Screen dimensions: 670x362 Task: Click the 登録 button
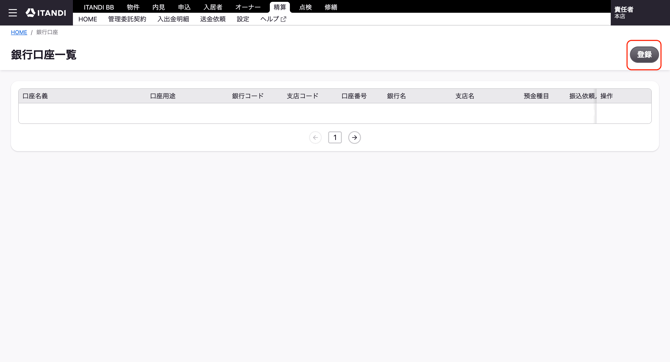[x=644, y=55]
